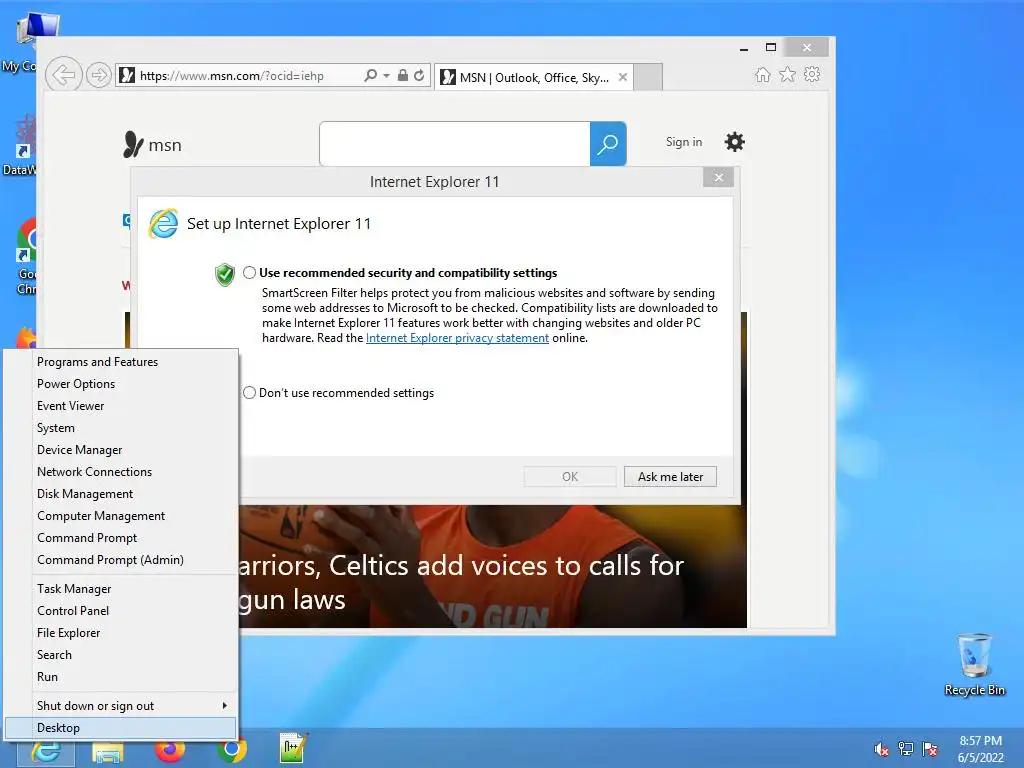Open the IE Home icon
Viewport: 1024px width, 768px height.
[x=763, y=74]
